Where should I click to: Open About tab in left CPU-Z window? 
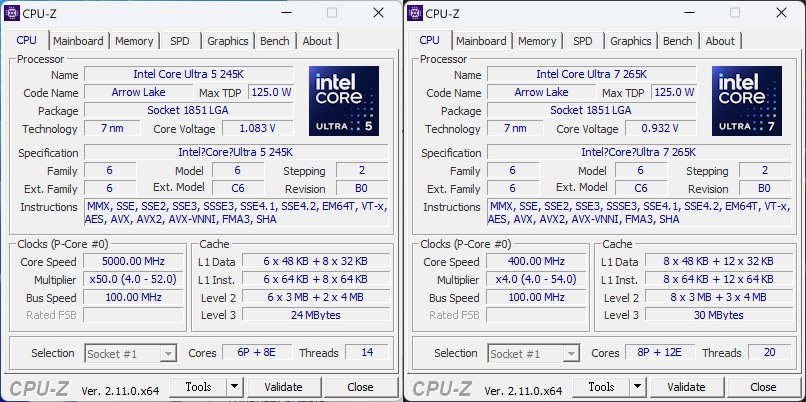pyautogui.click(x=317, y=41)
